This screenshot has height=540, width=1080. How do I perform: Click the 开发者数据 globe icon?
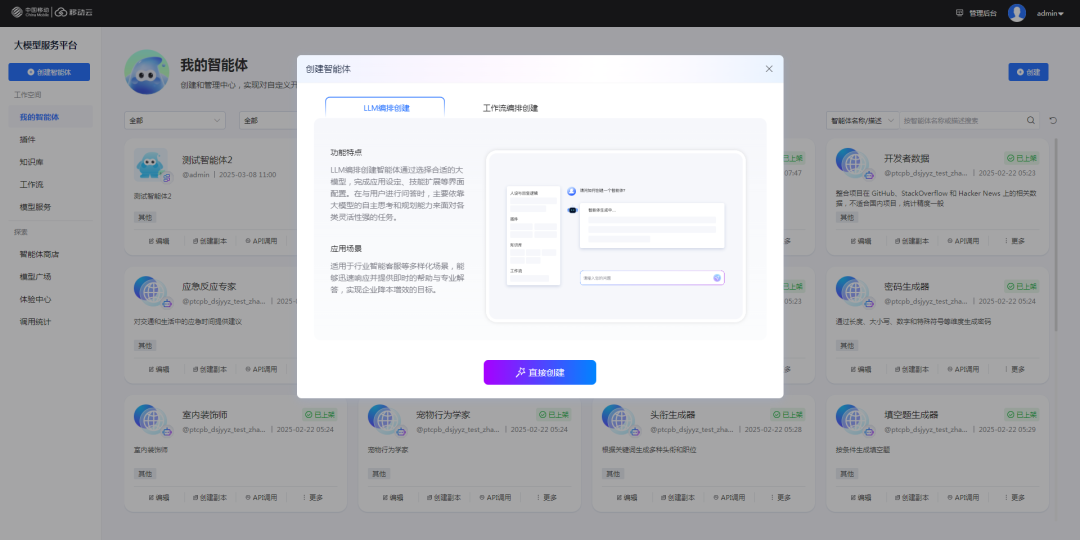click(852, 165)
